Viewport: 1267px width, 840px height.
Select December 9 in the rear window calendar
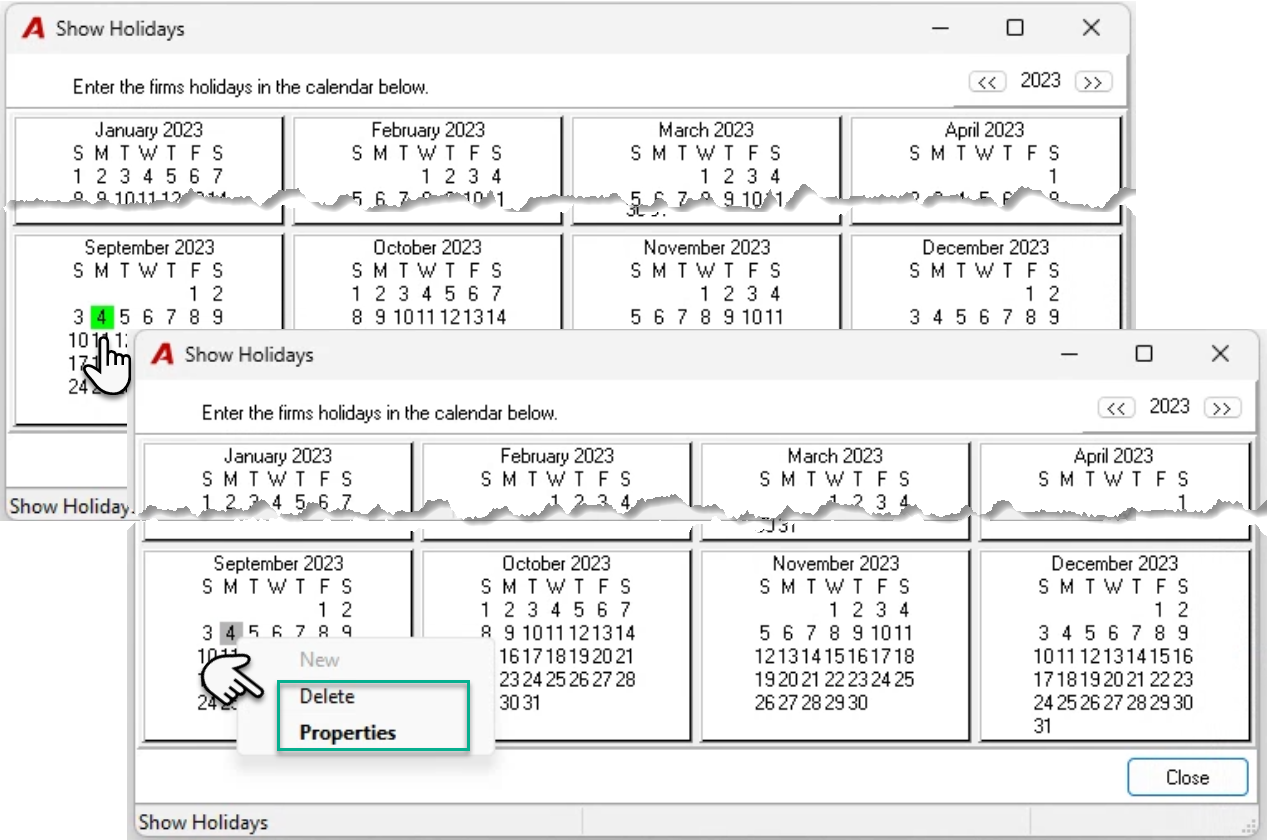click(1054, 317)
